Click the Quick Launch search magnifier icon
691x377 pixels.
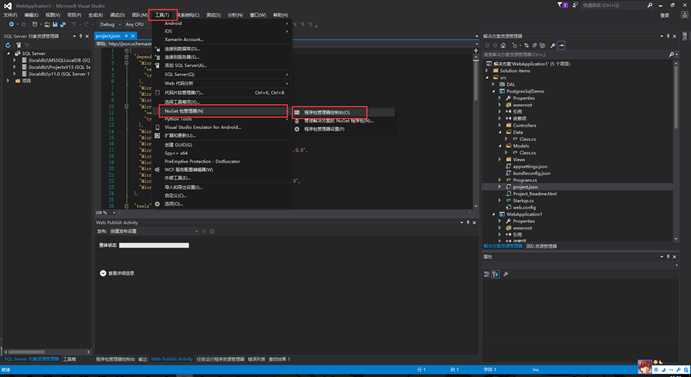(650, 5)
